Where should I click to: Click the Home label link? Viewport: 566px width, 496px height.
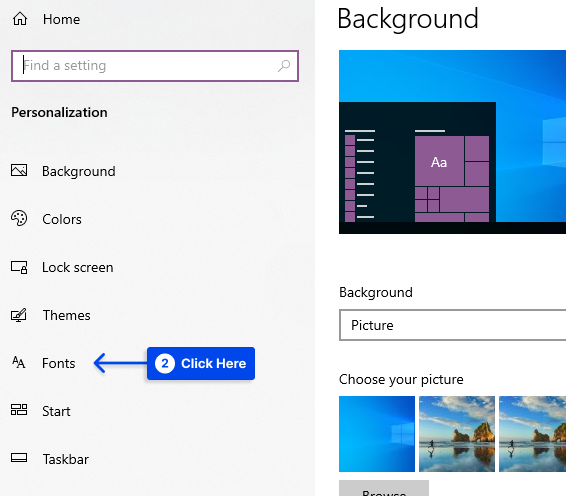click(61, 19)
